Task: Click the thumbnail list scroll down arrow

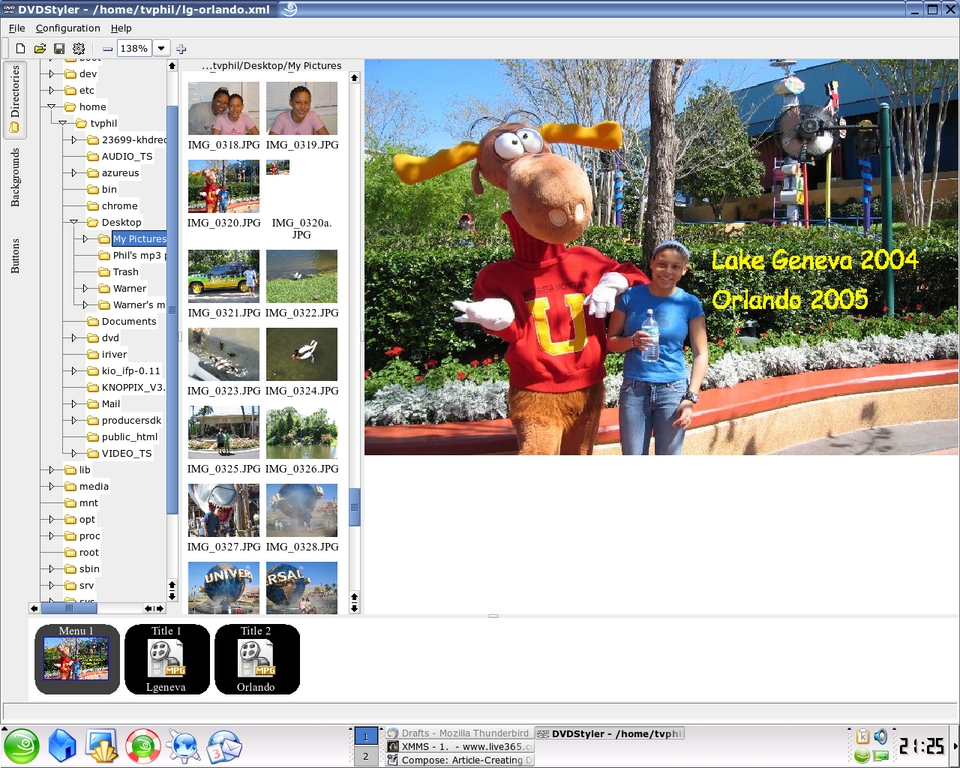Action: pyautogui.click(x=354, y=607)
